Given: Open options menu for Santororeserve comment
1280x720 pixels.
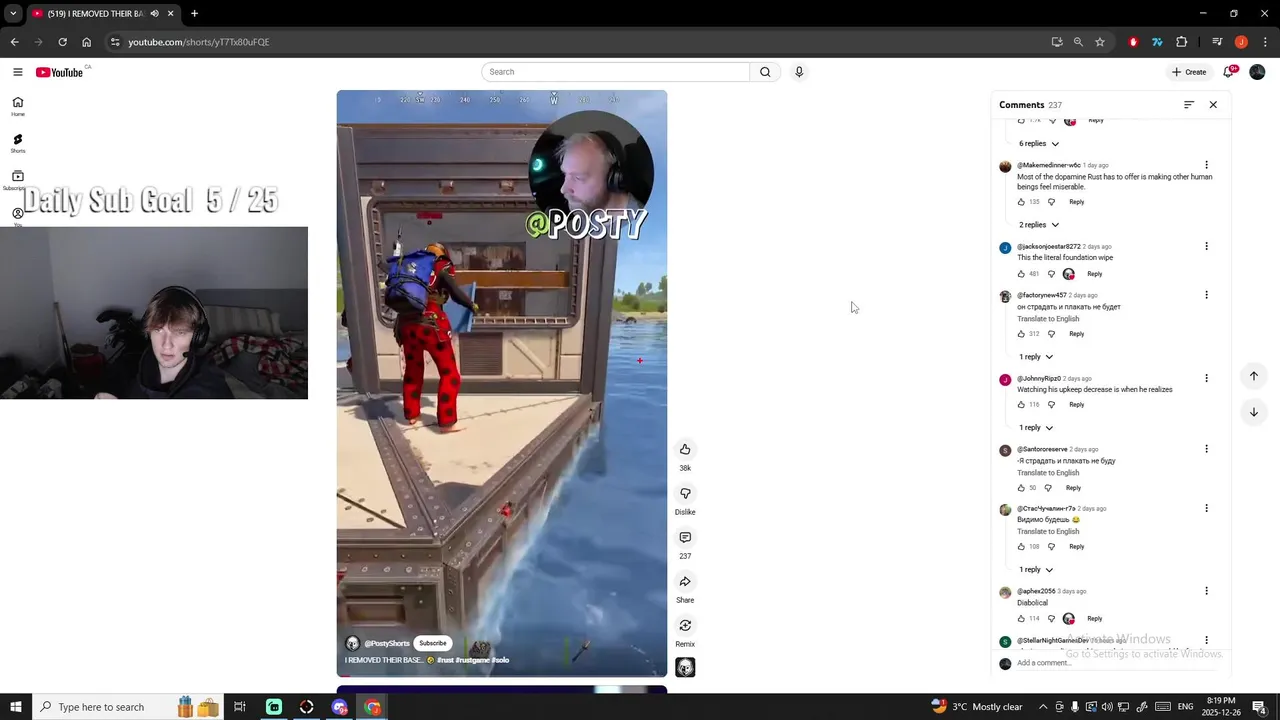Looking at the screenshot, I should click(1206, 449).
